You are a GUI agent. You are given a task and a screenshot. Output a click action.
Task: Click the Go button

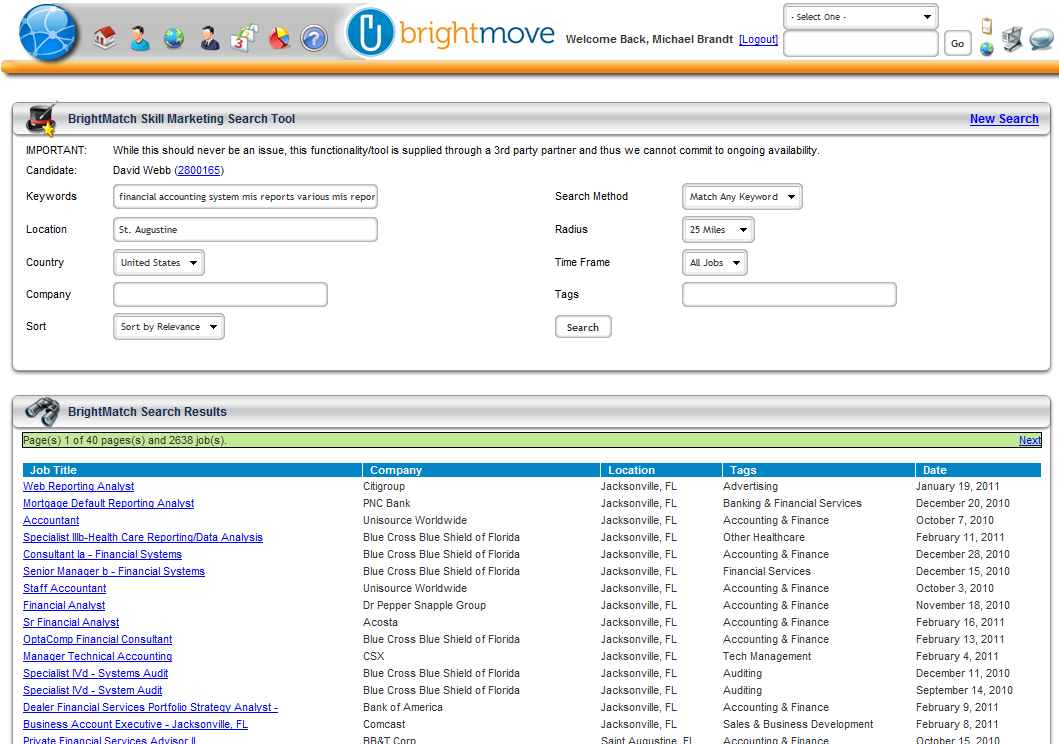[x=957, y=43]
